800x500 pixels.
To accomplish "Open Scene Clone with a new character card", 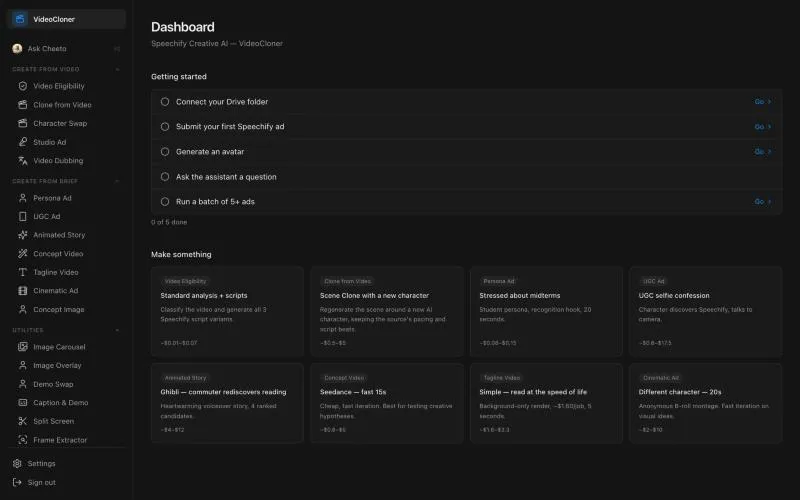I will click(387, 311).
